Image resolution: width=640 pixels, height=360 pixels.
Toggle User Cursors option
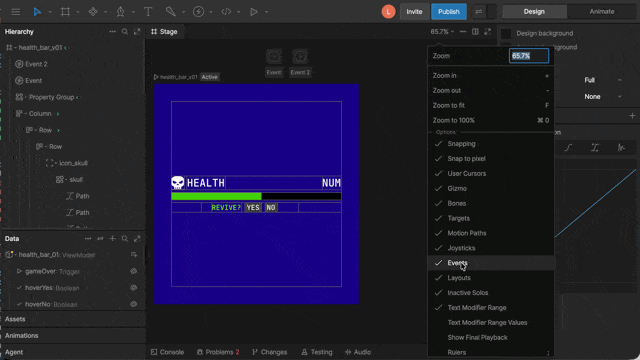tap(491, 173)
